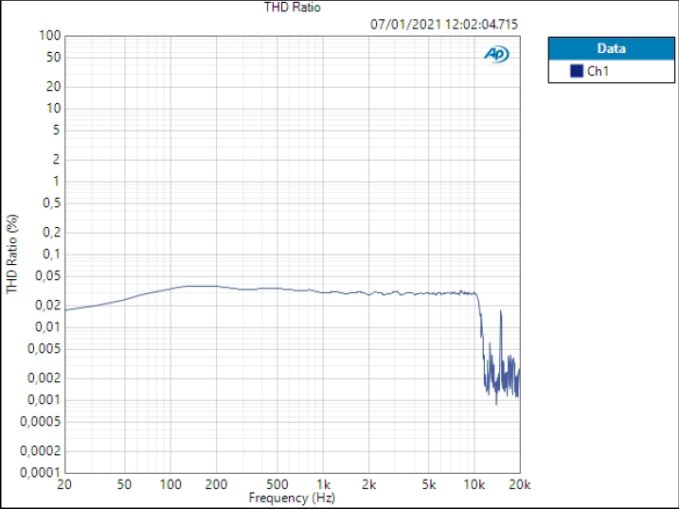Click the 5k tick label on frequency axis
This screenshot has height=509, width=679.
click(429, 484)
